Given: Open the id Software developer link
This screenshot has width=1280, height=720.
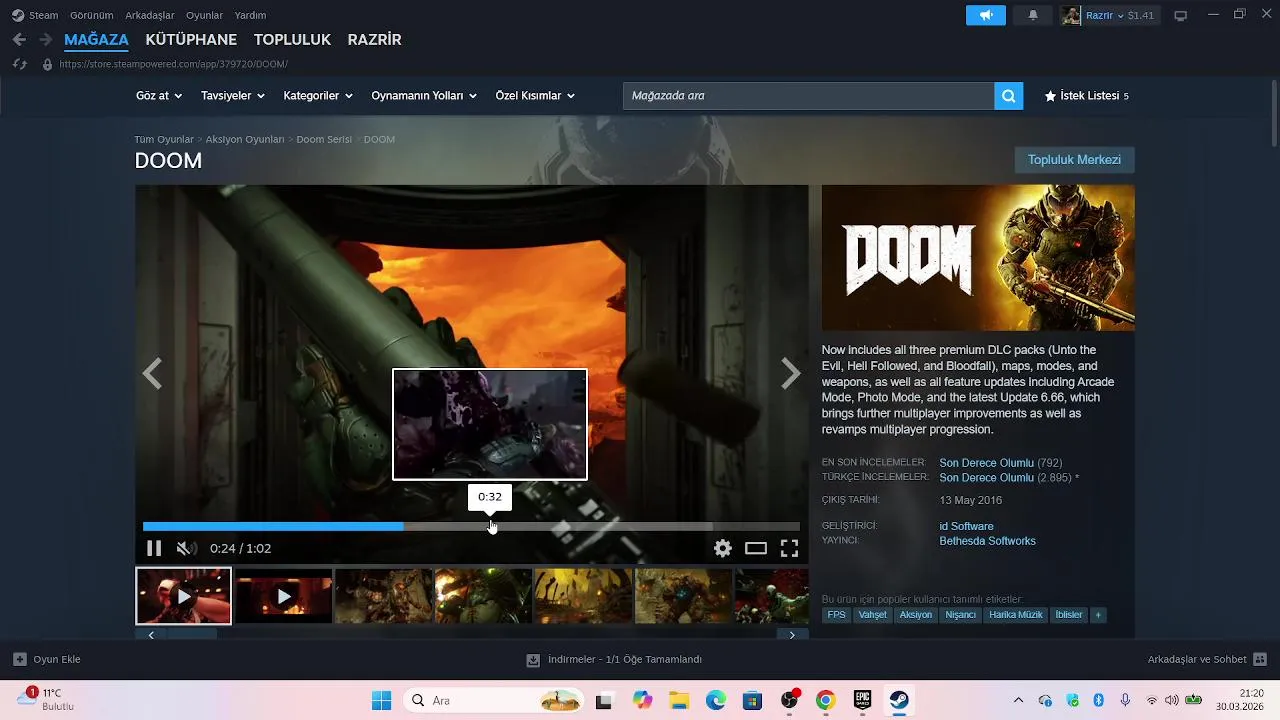Looking at the screenshot, I should (966, 526).
